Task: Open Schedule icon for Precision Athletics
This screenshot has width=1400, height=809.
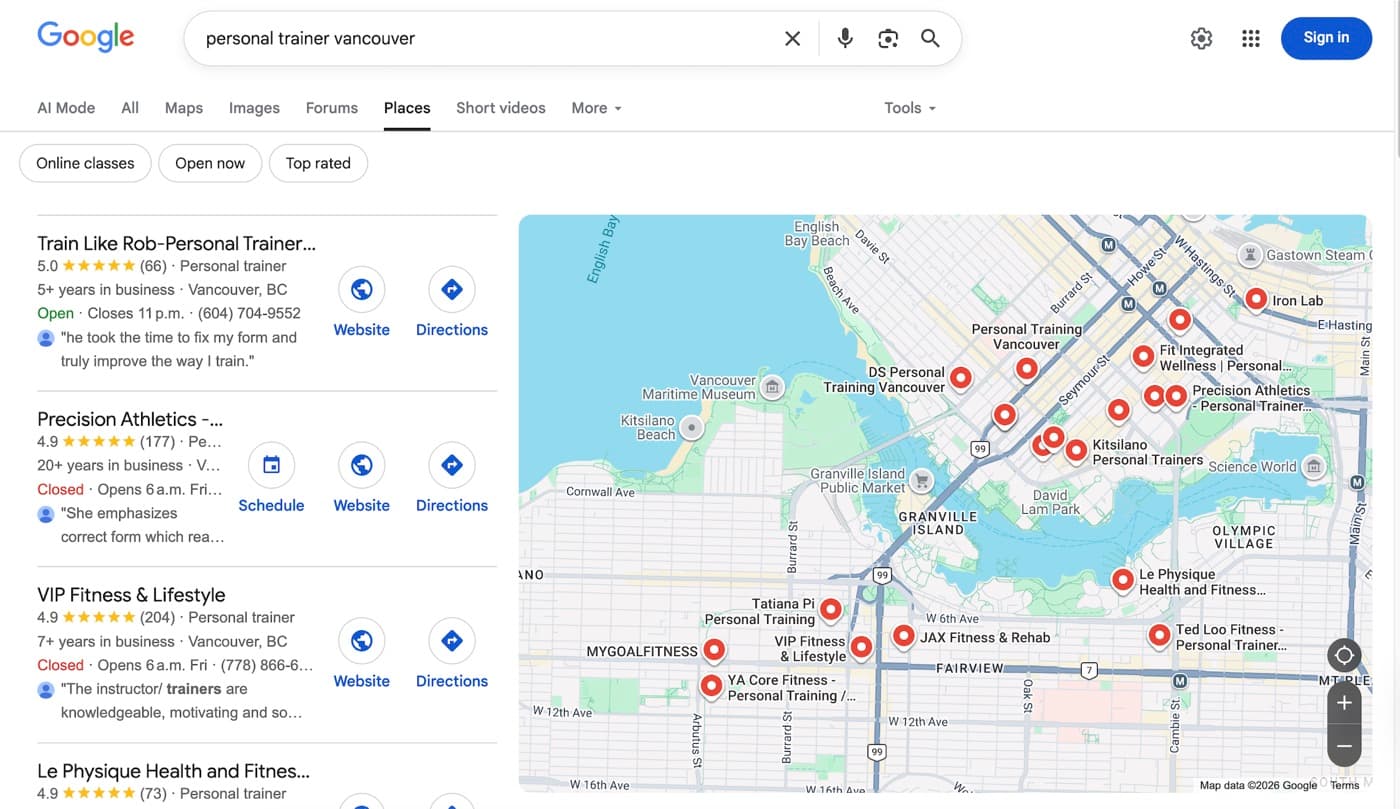Action: click(271, 465)
